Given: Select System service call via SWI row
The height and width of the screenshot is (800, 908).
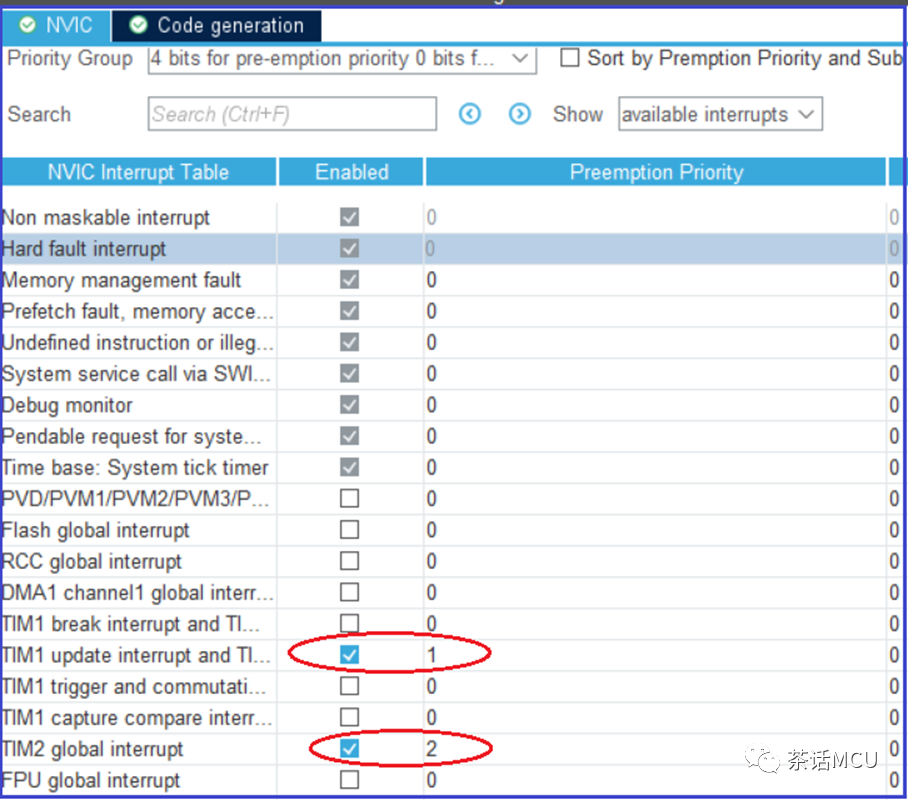Looking at the screenshot, I should [452, 374].
